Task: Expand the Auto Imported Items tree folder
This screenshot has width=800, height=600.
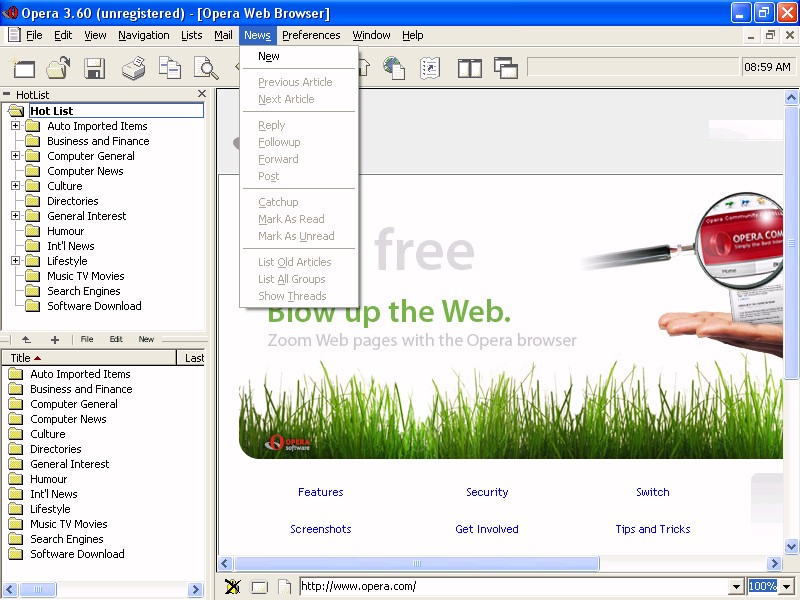Action: click(16, 126)
